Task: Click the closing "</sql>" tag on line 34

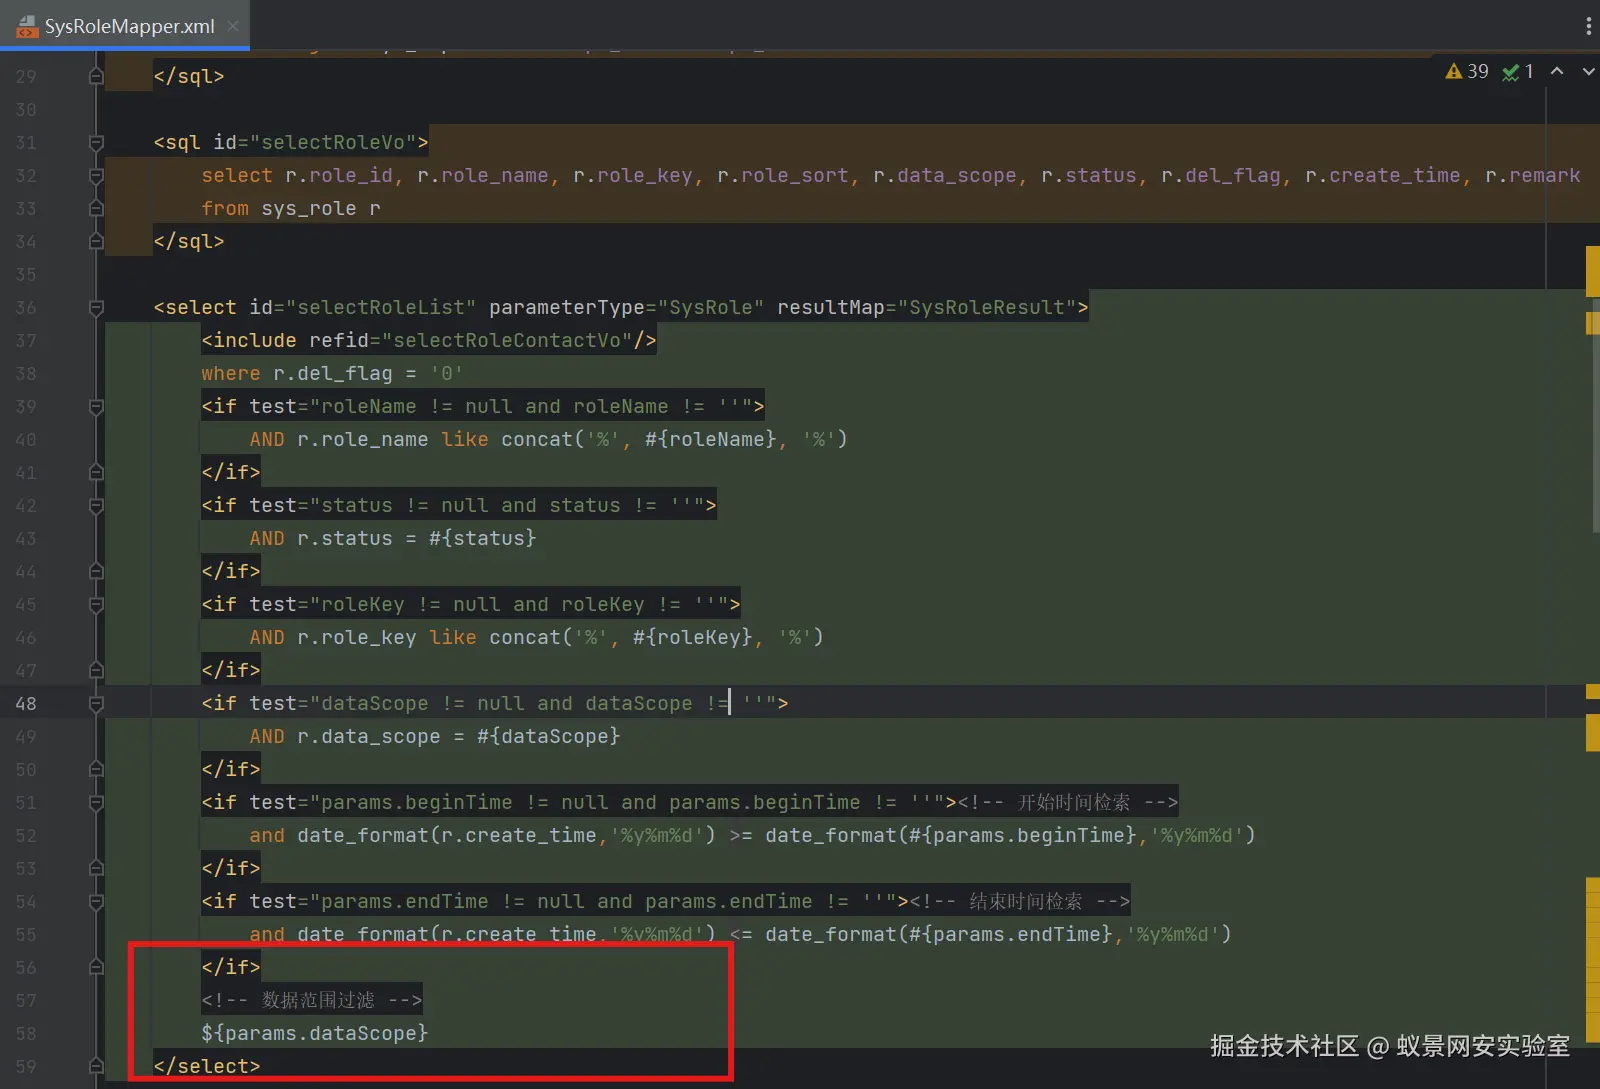Action: [189, 242]
